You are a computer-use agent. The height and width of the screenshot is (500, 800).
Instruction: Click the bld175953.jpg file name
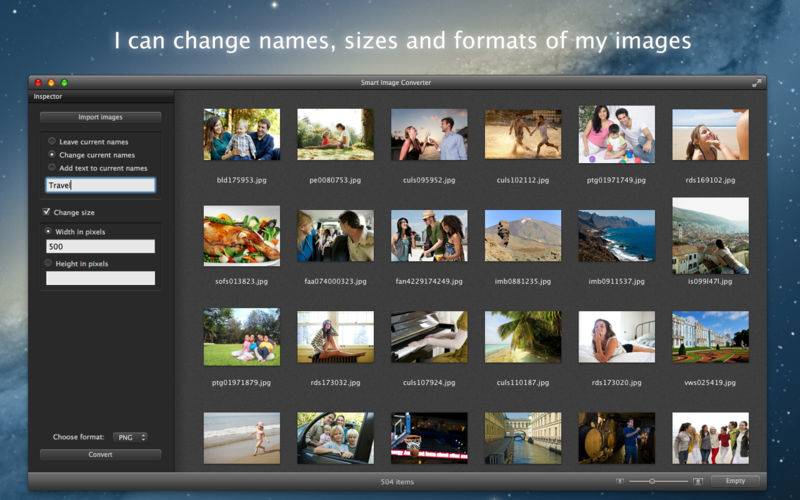pyautogui.click(x=242, y=180)
